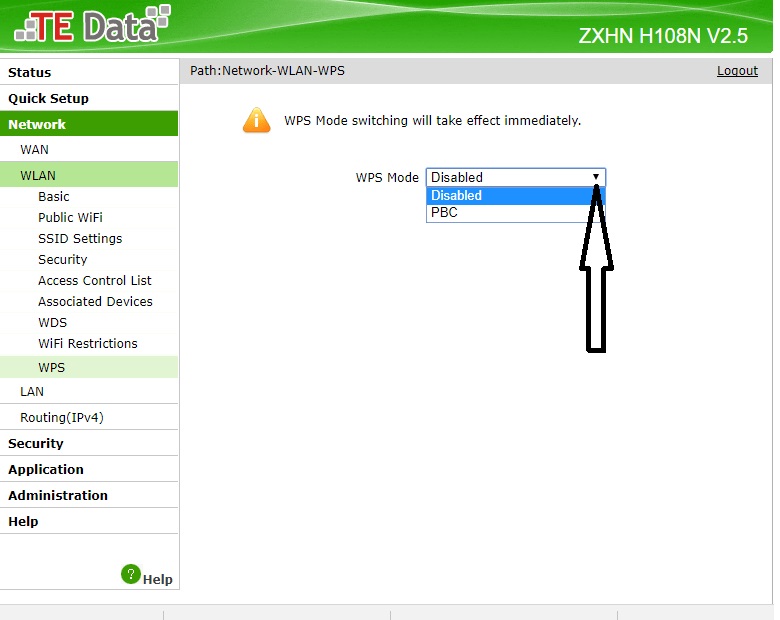Click the orange info warning icon
780x620 pixels.
coord(256,120)
